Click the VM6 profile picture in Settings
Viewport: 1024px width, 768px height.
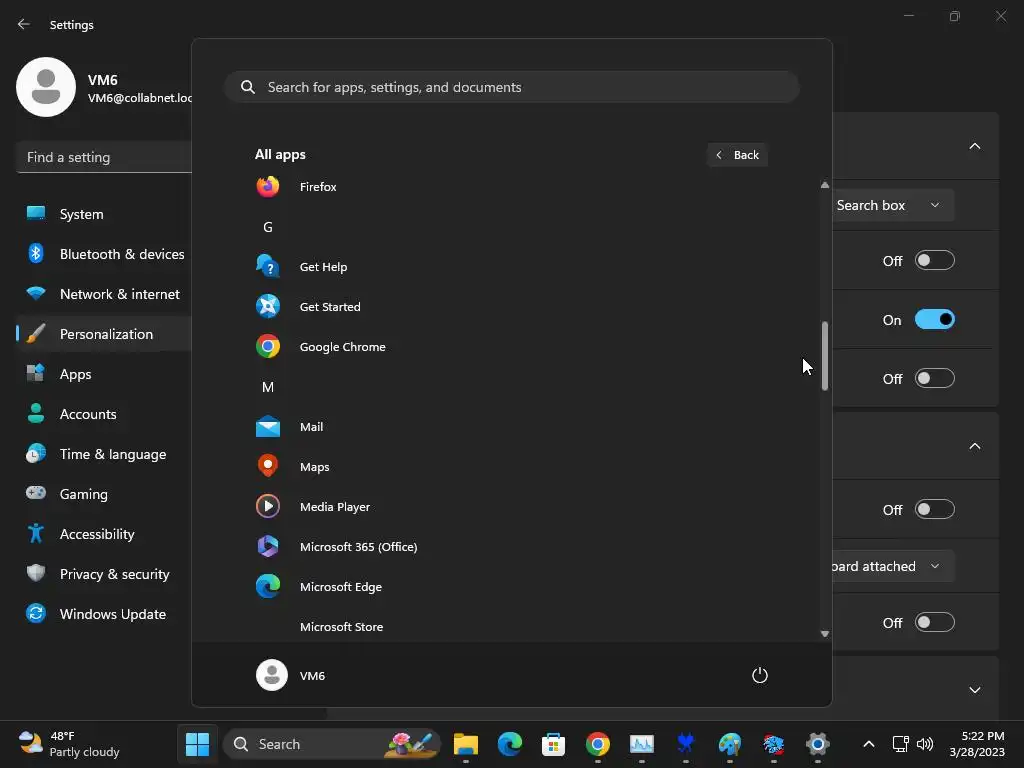(46, 87)
